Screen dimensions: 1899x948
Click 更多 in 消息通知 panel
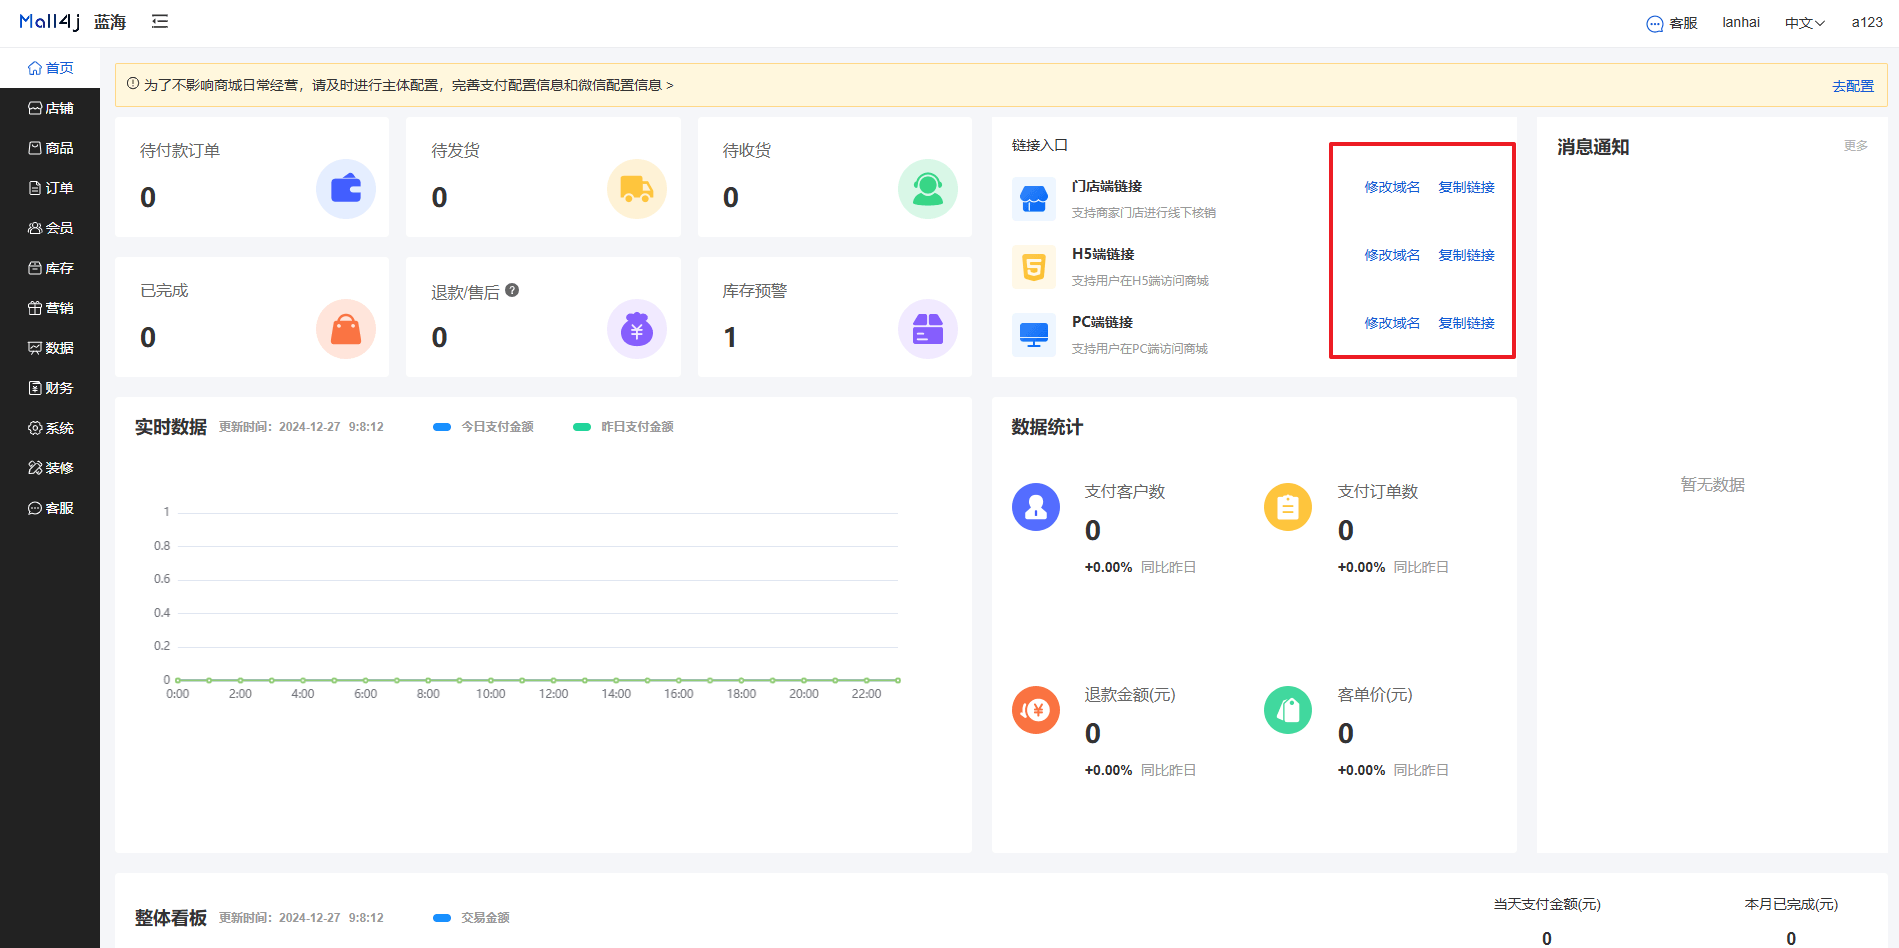(1856, 146)
